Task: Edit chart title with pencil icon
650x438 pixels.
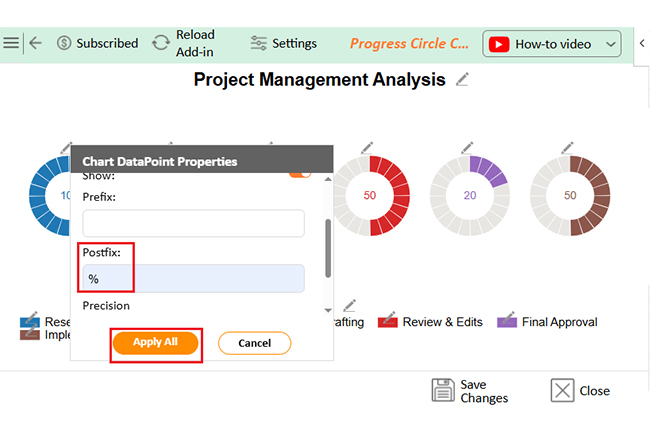Action: pos(462,80)
